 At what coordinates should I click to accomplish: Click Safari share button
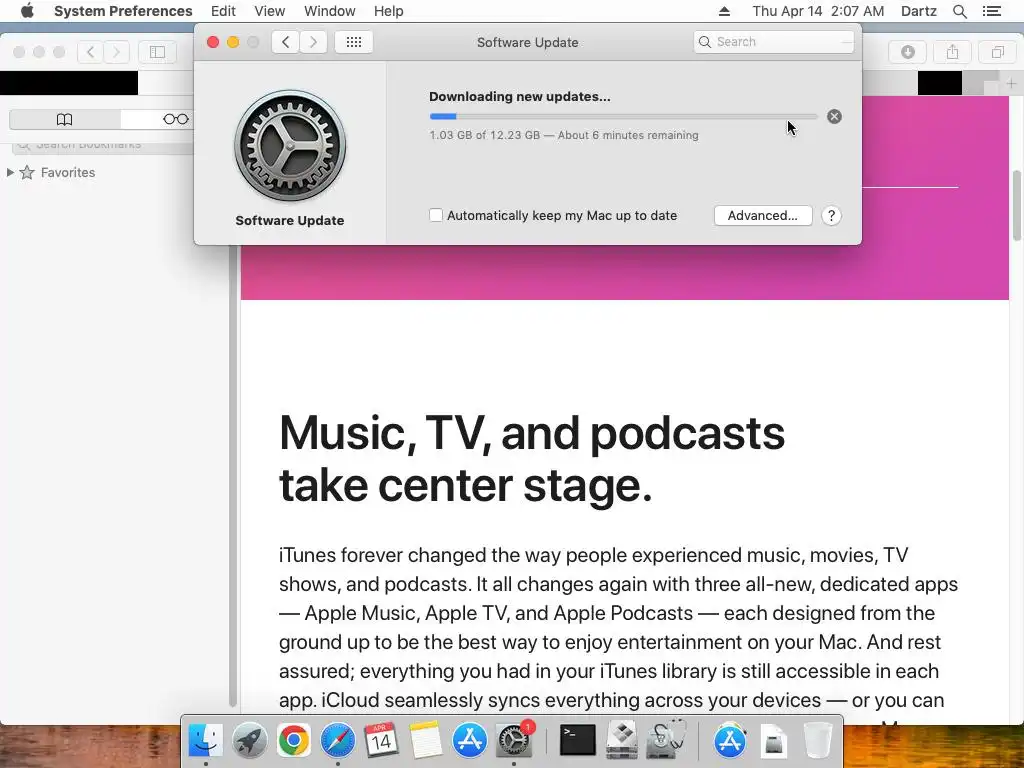tap(952, 52)
